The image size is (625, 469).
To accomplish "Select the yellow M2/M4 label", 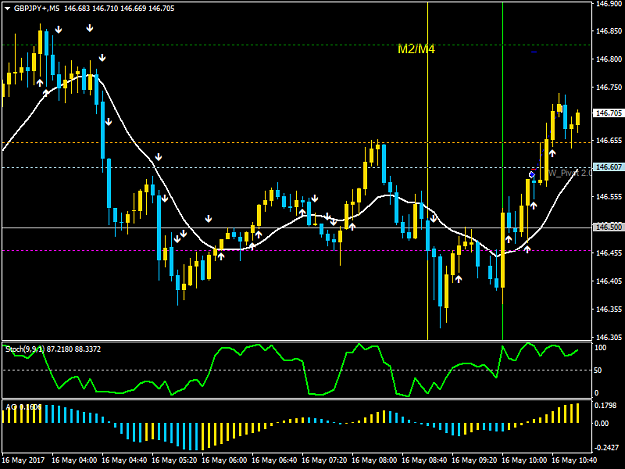I will coord(416,49).
